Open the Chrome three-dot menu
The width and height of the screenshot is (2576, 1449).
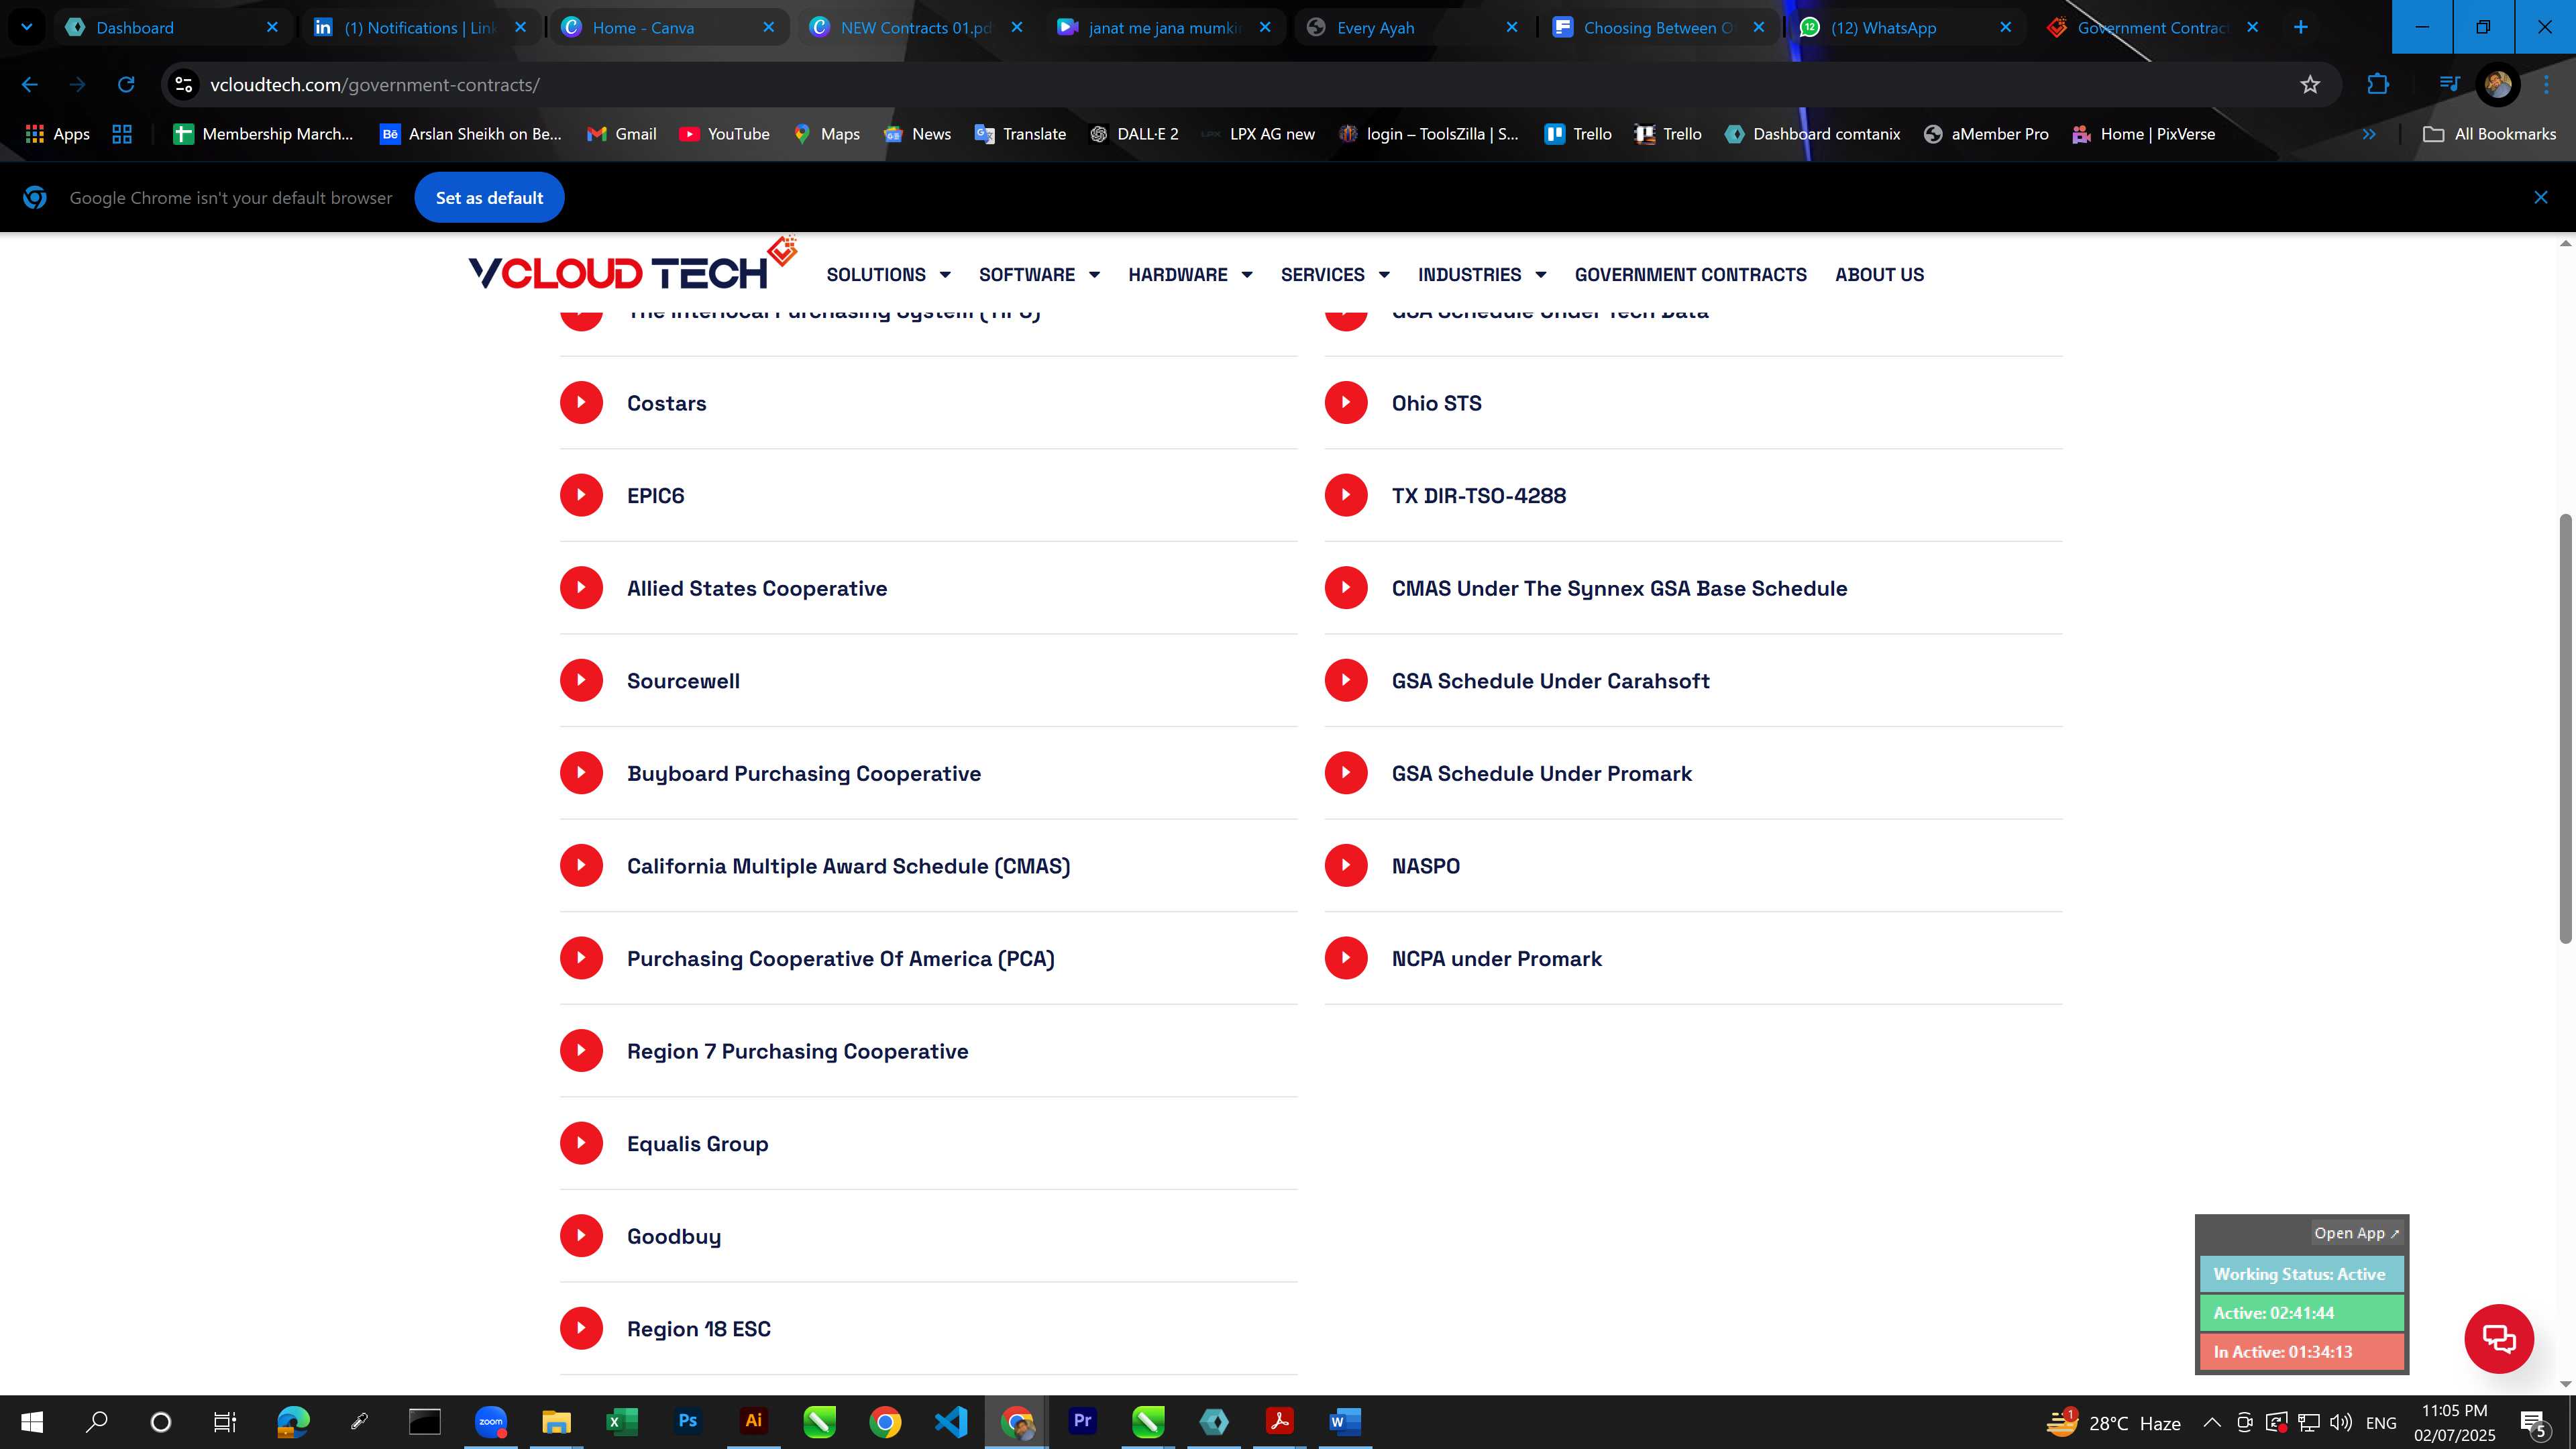click(x=2546, y=85)
